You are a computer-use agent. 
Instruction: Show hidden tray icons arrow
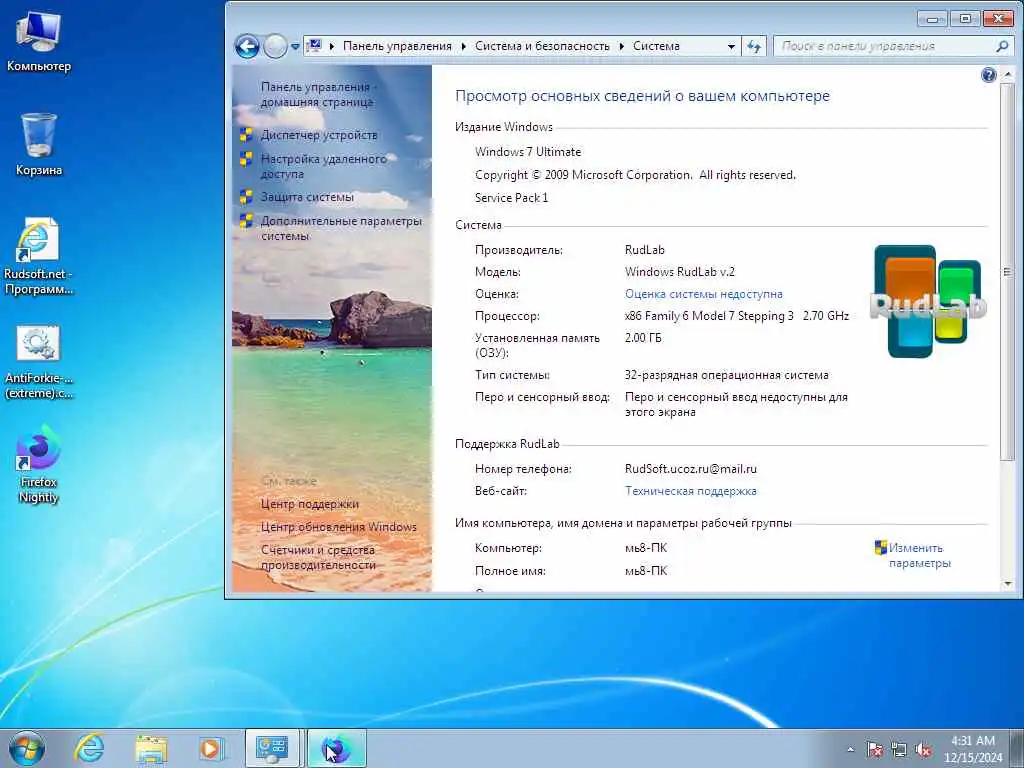(x=850, y=750)
